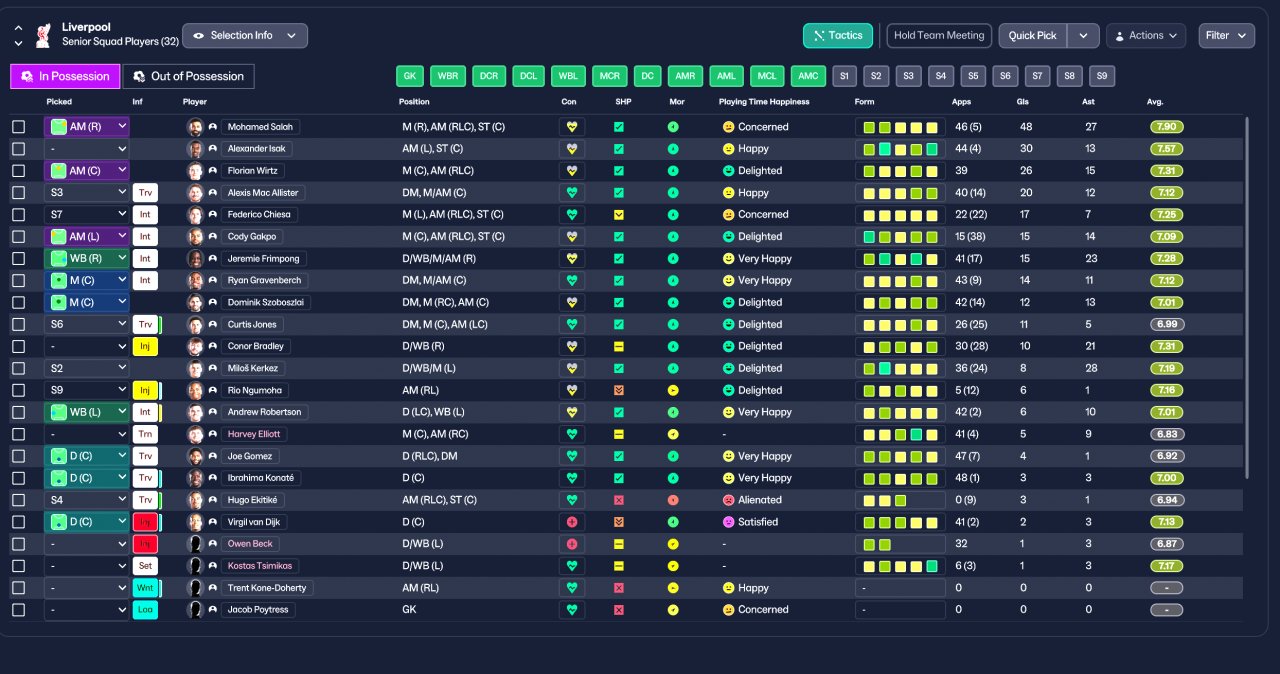This screenshot has width=1280, height=674.
Task: Switch to the Out of Possession tab
Action: point(188,76)
